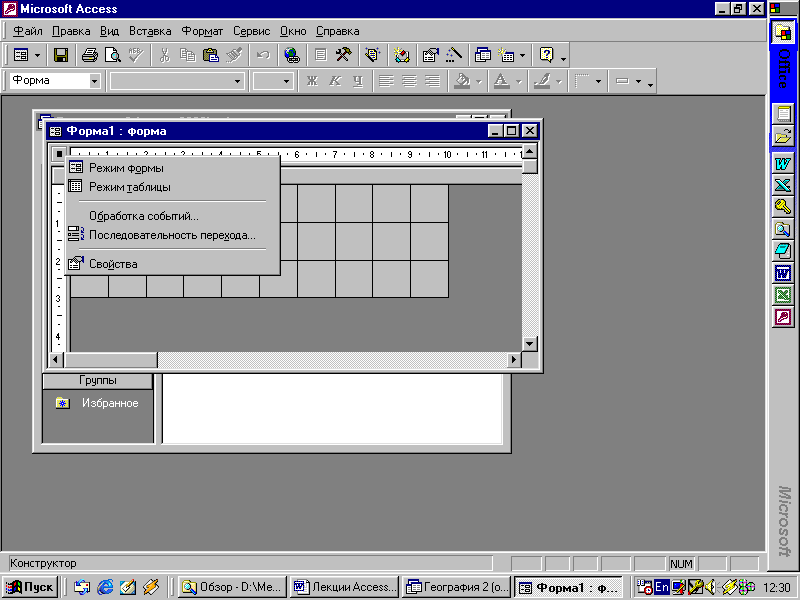The image size is (800, 600).
Task: Choose Последовательность перехода... context menu entry
Action: click(173, 235)
